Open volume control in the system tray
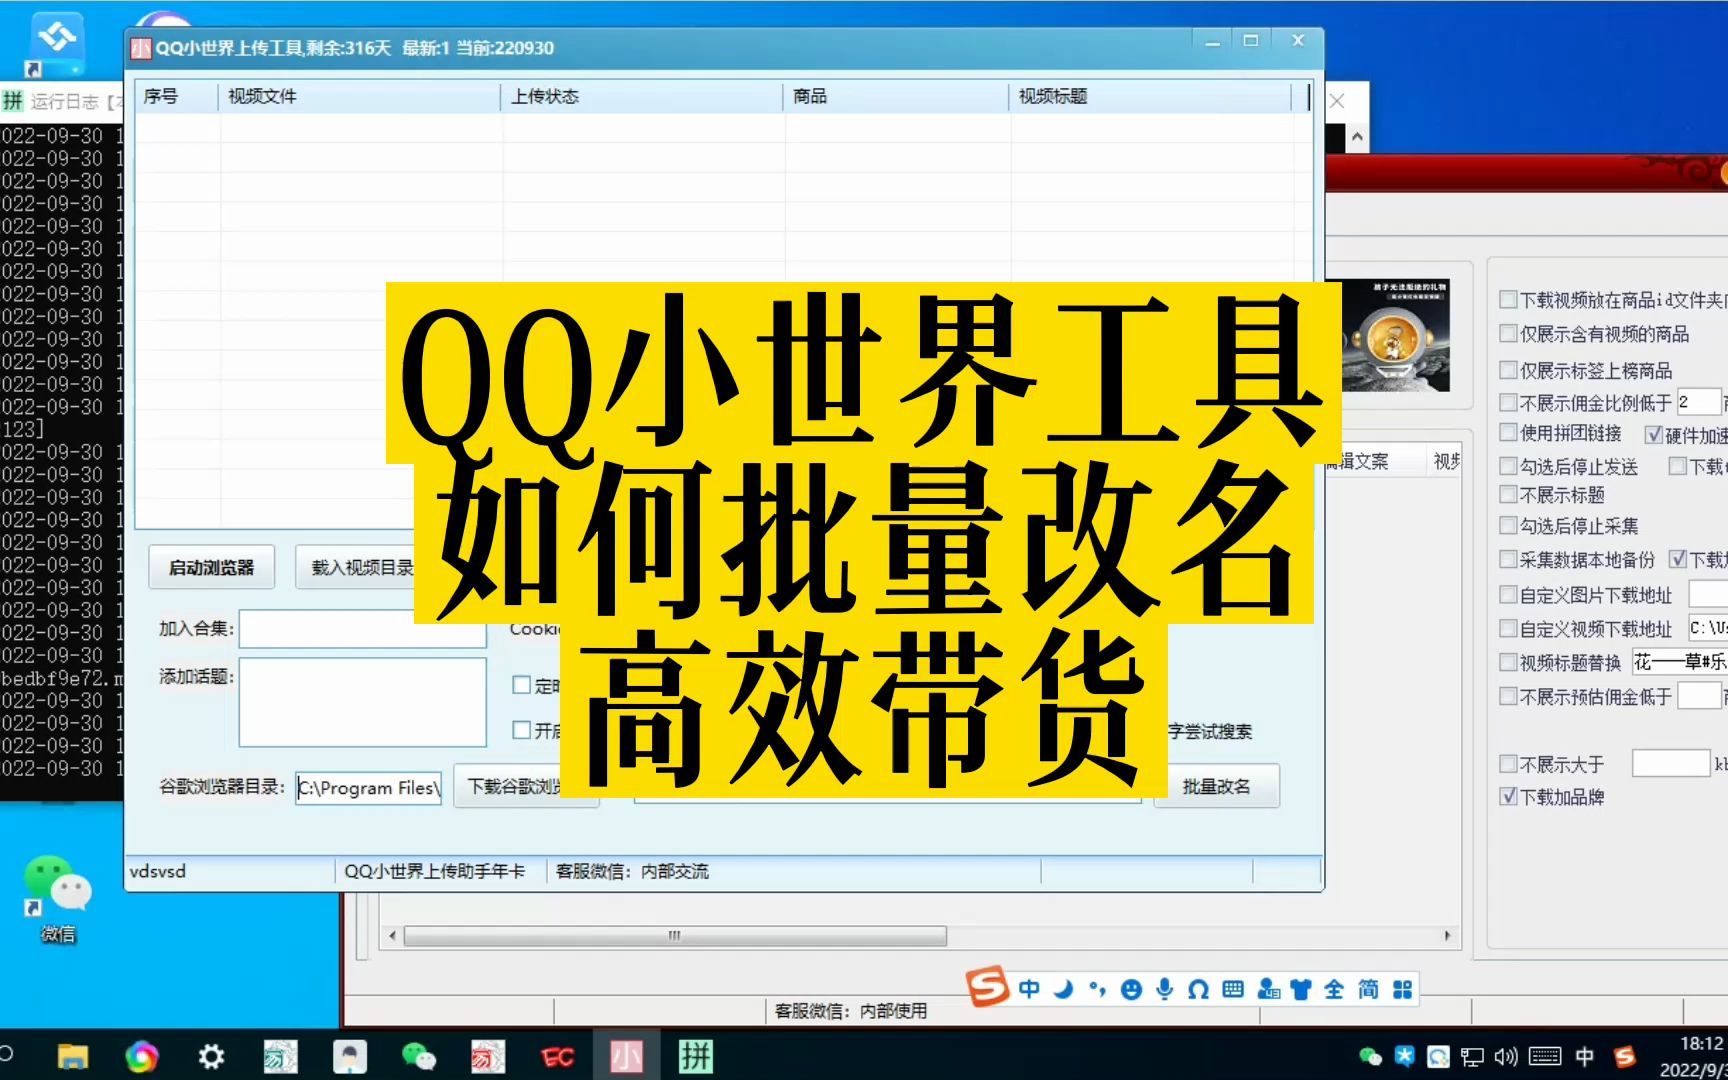The image size is (1728, 1080). pyautogui.click(x=1505, y=1056)
